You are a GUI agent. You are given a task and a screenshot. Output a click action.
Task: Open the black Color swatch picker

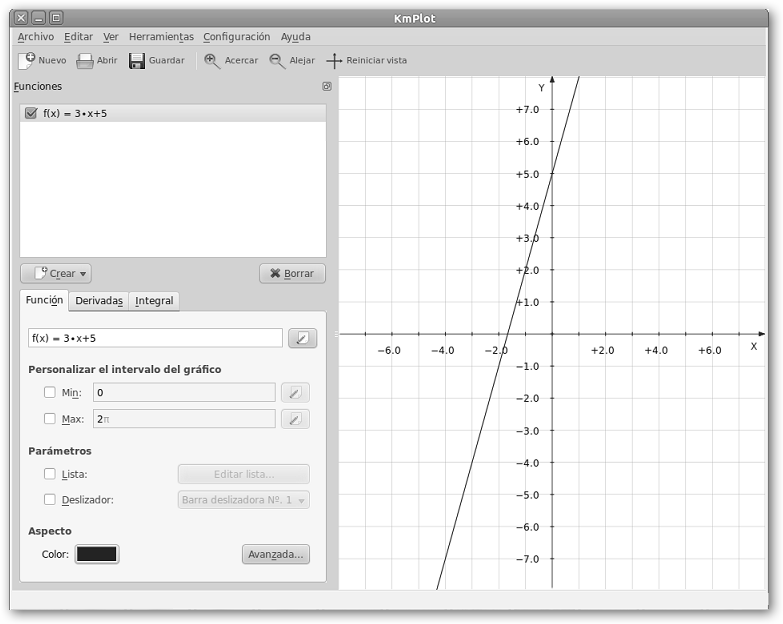pyautogui.click(x=97, y=554)
